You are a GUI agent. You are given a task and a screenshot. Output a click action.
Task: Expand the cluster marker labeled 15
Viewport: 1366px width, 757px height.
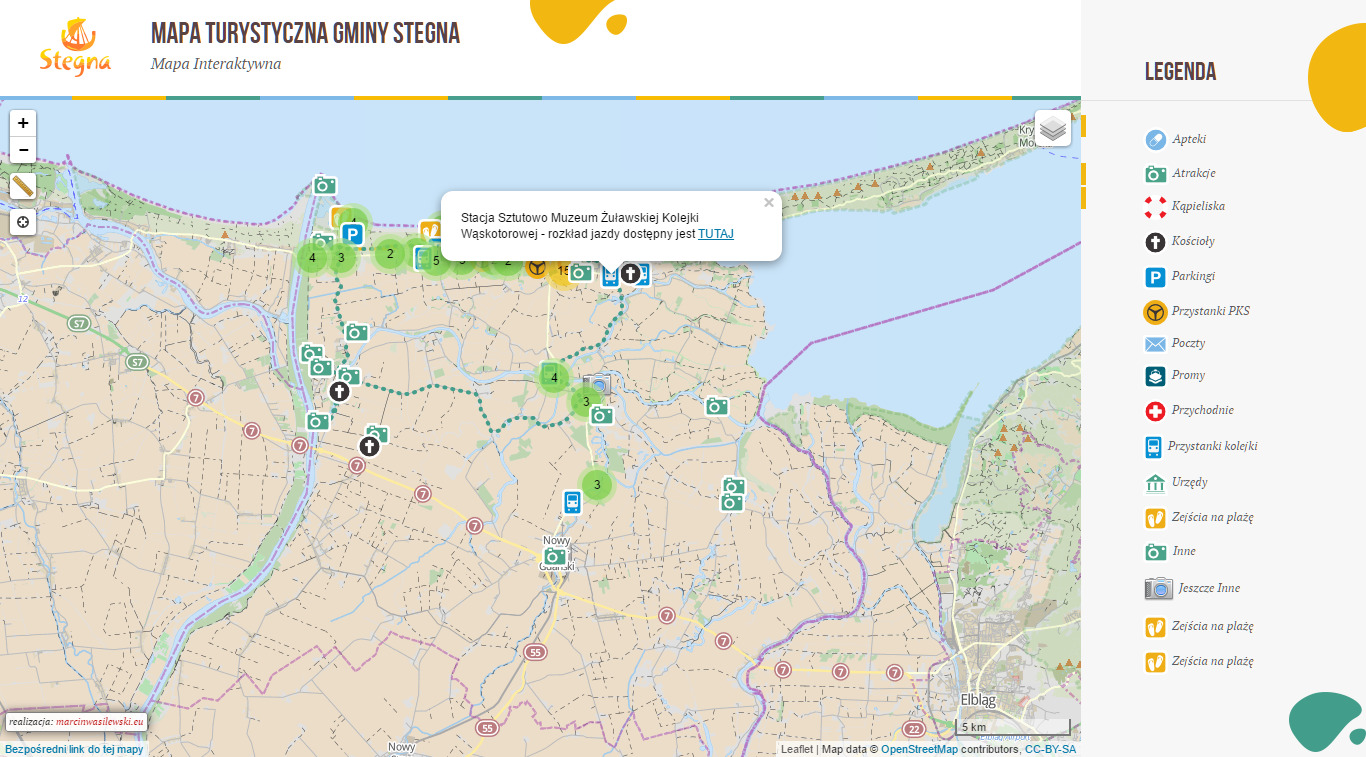pyautogui.click(x=562, y=270)
